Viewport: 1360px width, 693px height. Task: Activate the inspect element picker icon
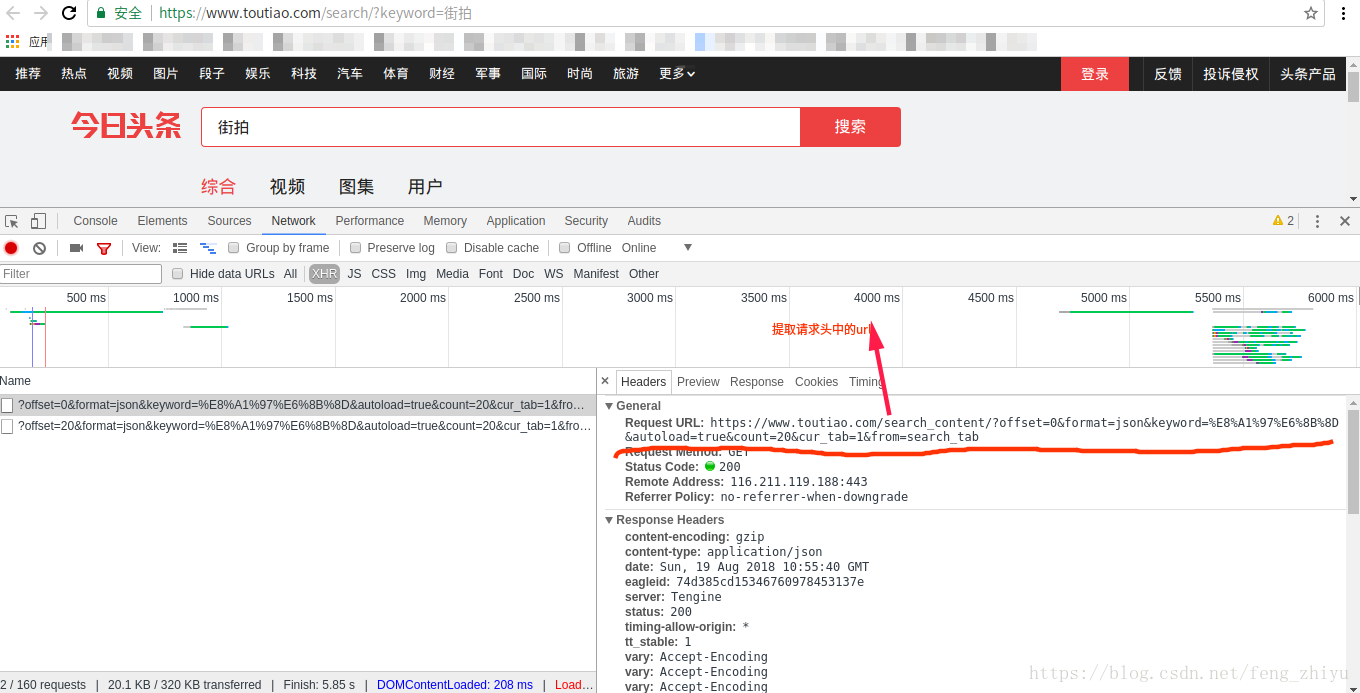12,221
